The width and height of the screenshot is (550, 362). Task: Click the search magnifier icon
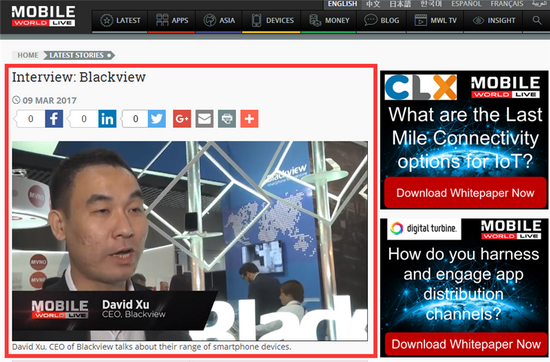pos(537,20)
